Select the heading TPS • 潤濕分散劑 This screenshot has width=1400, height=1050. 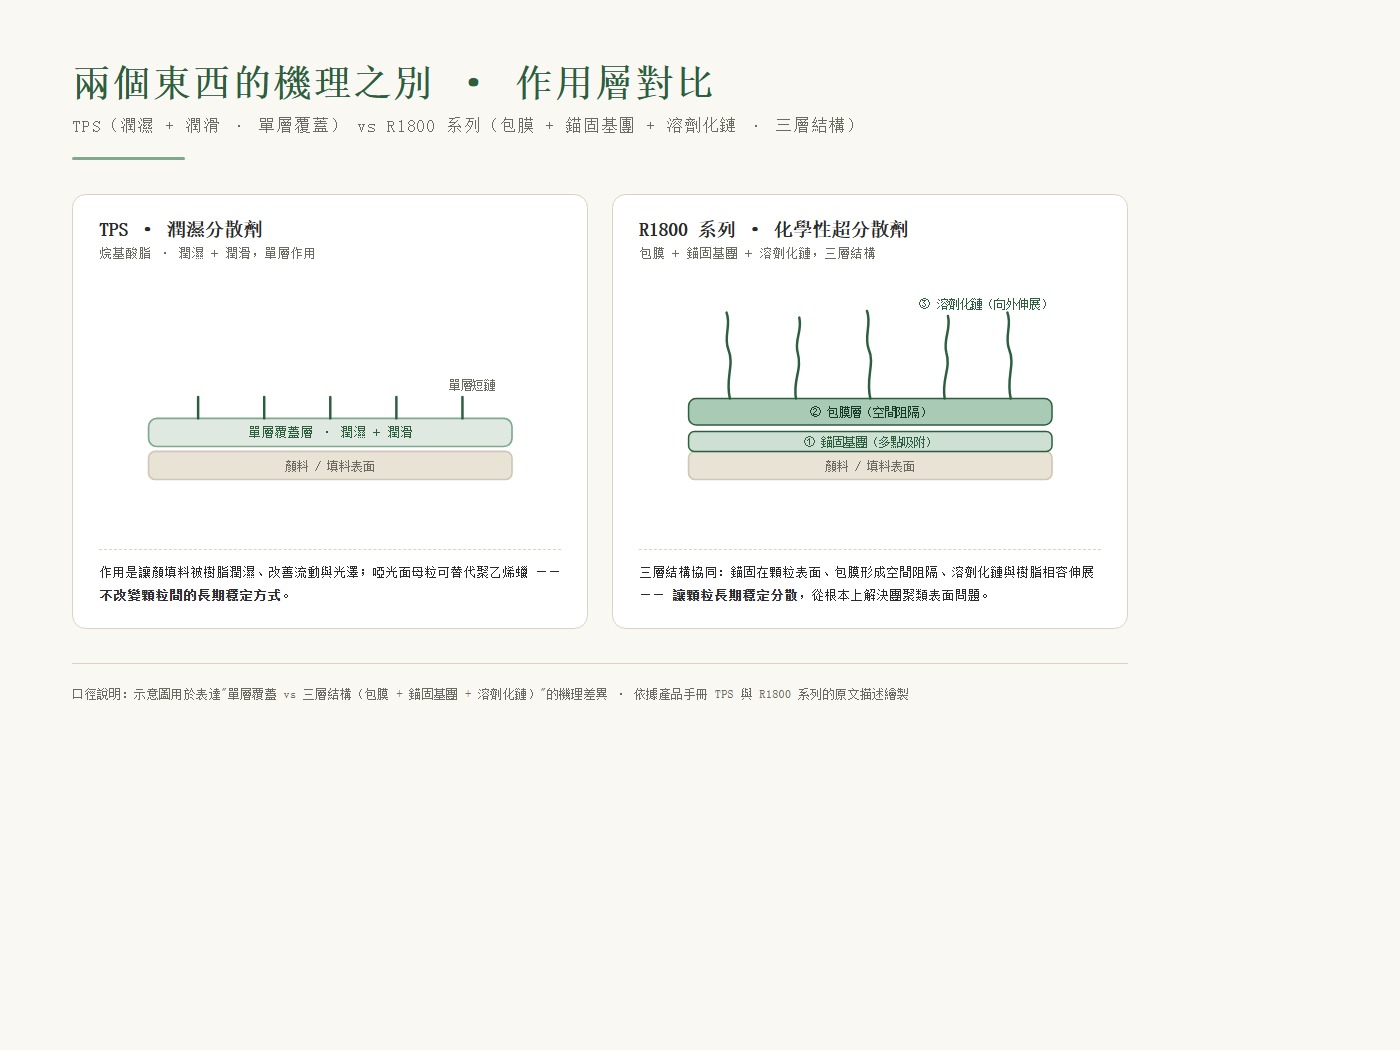pos(180,229)
